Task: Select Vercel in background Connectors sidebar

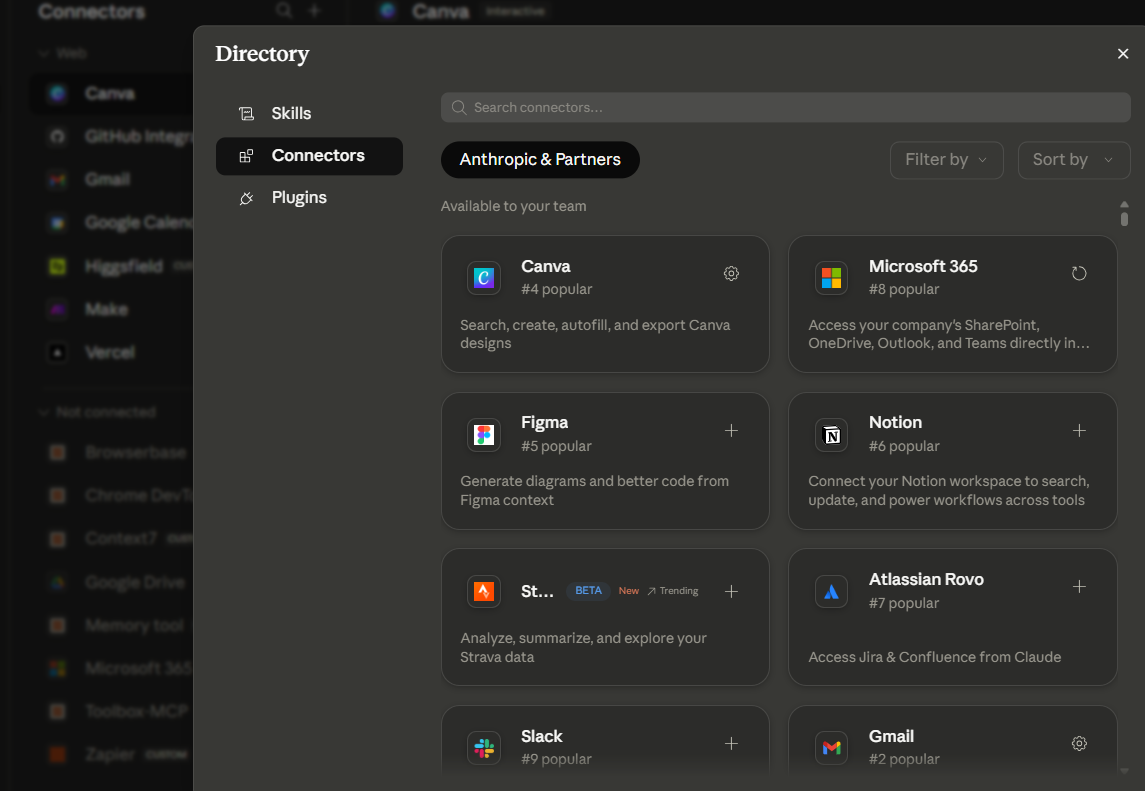Action: coord(111,352)
